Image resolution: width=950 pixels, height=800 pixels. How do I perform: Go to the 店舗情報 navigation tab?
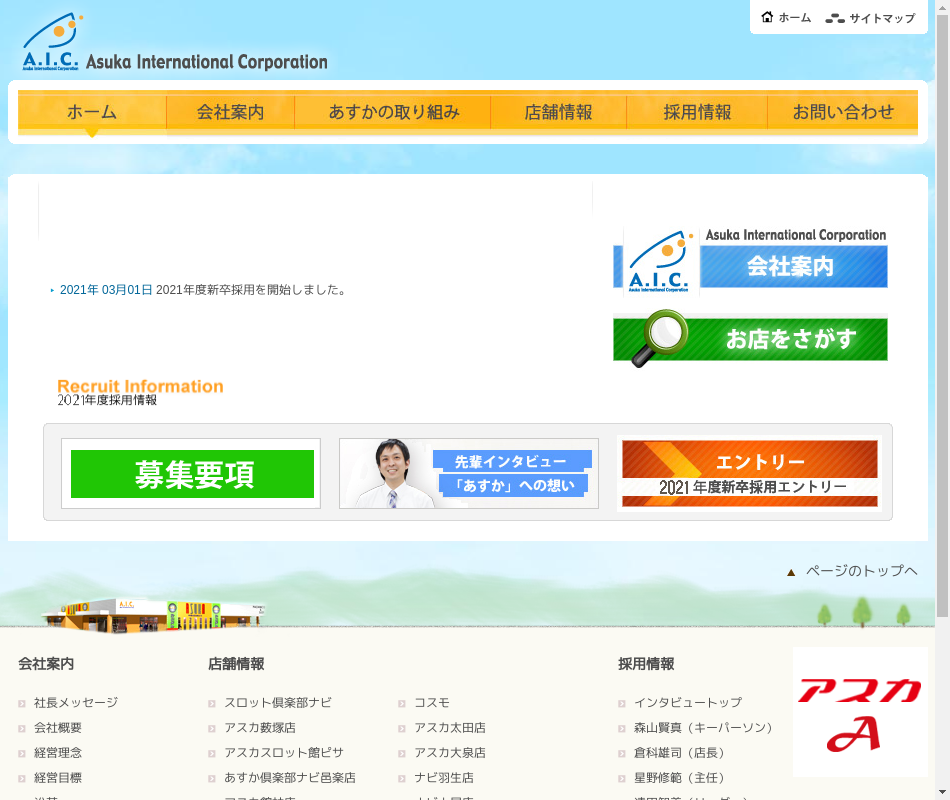tap(558, 112)
